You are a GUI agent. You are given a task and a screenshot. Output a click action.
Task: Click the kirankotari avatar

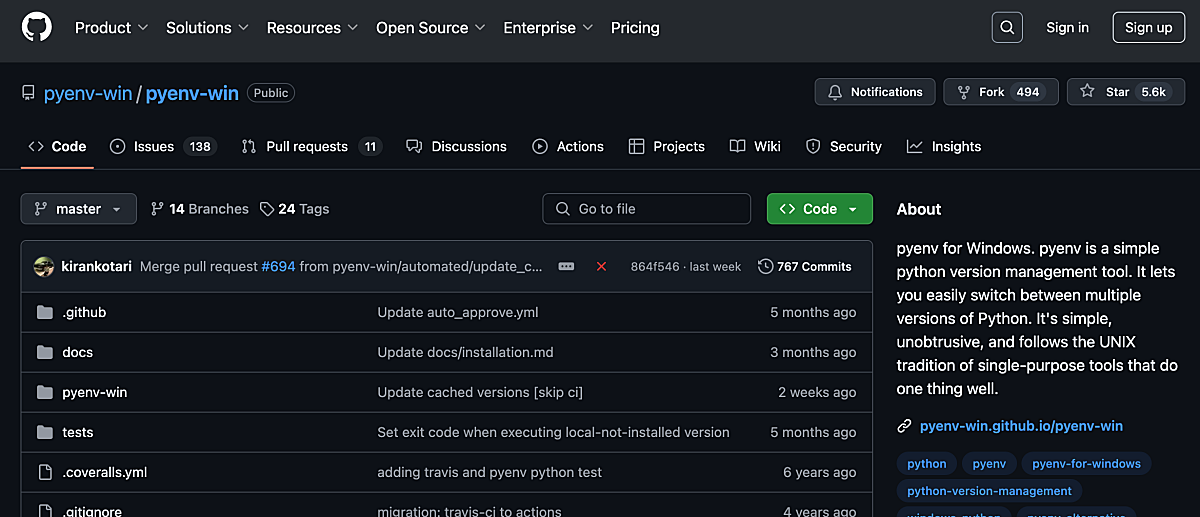[x=44, y=267]
